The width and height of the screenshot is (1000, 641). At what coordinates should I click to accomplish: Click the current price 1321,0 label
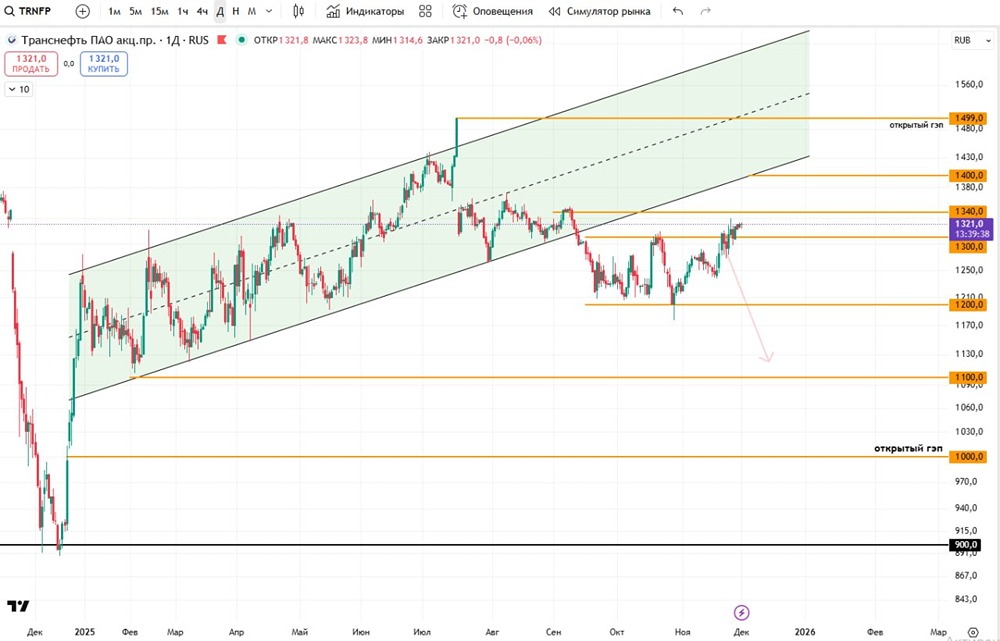(971, 229)
